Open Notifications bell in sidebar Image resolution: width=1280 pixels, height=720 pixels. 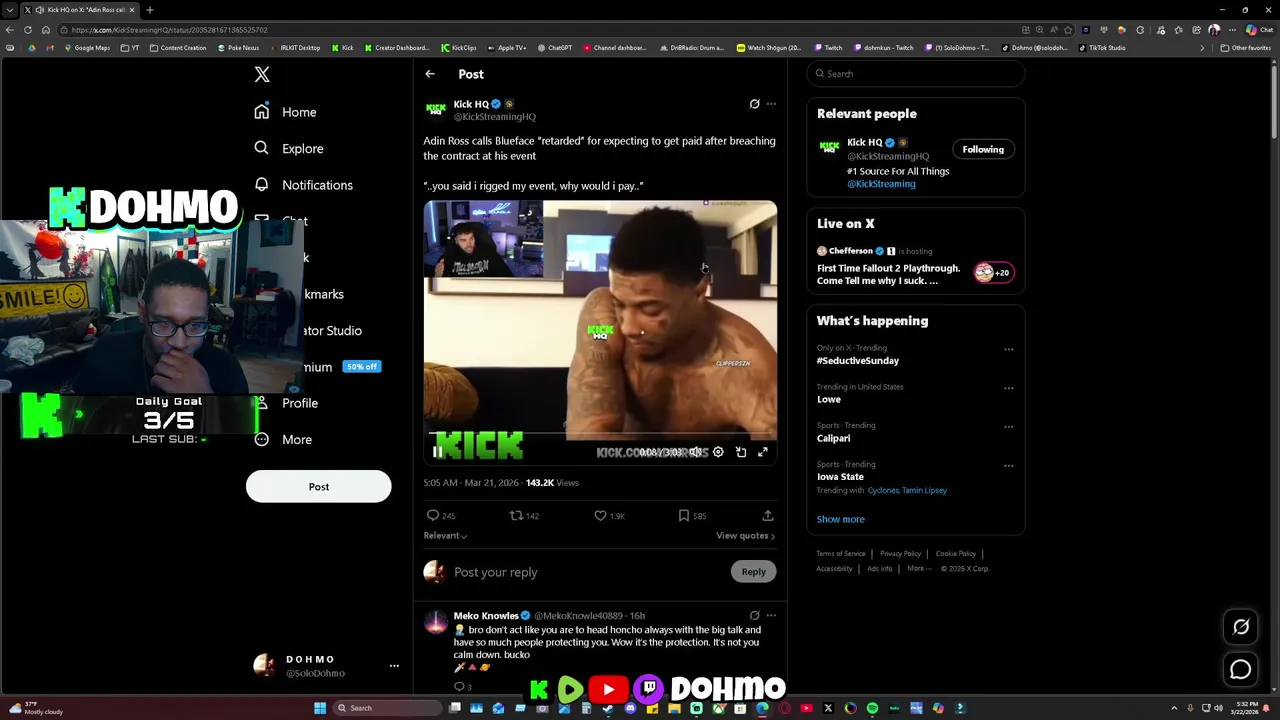click(x=261, y=184)
